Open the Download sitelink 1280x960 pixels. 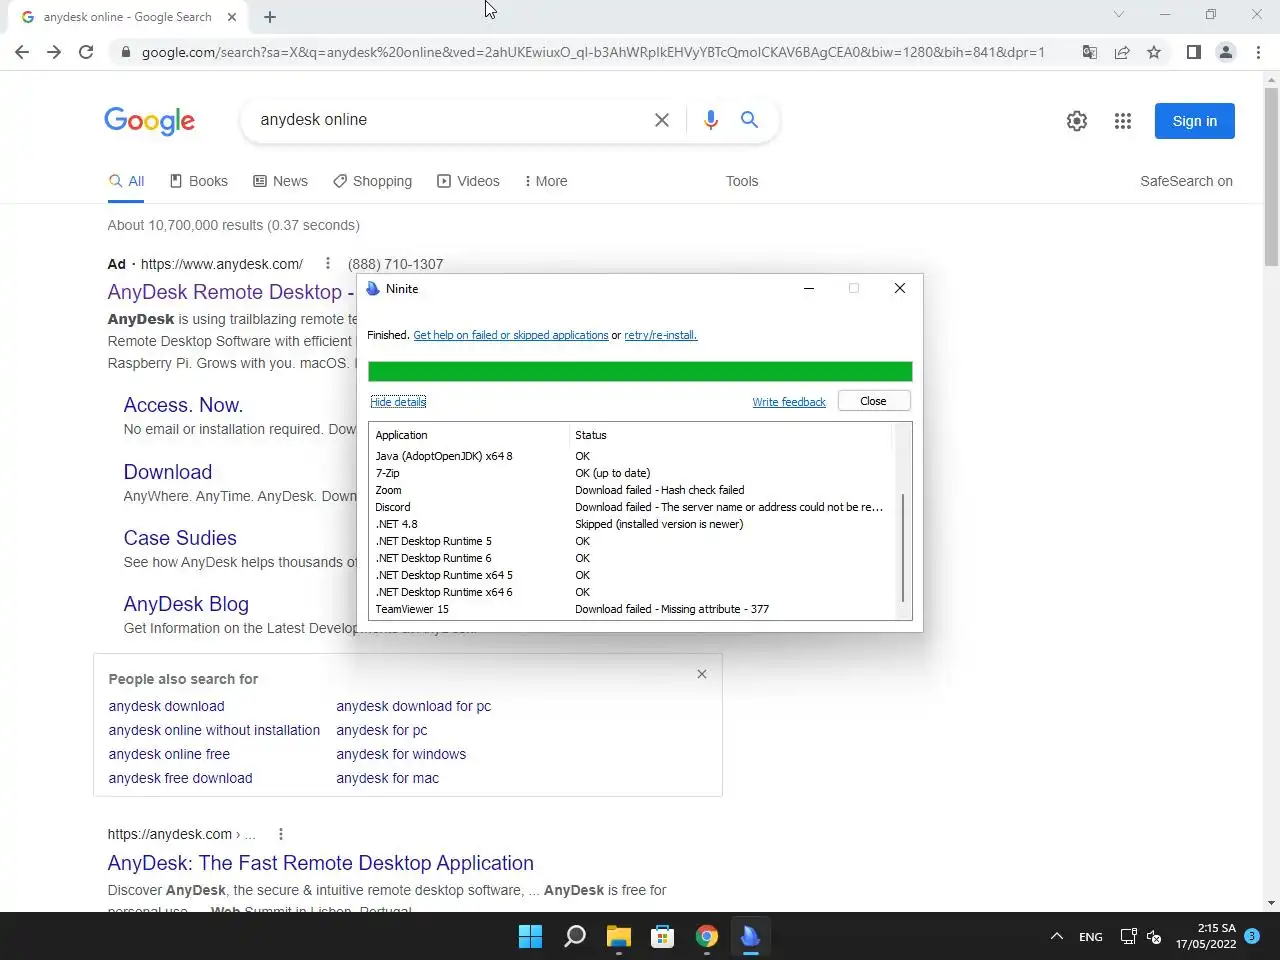click(x=168, y=472)
